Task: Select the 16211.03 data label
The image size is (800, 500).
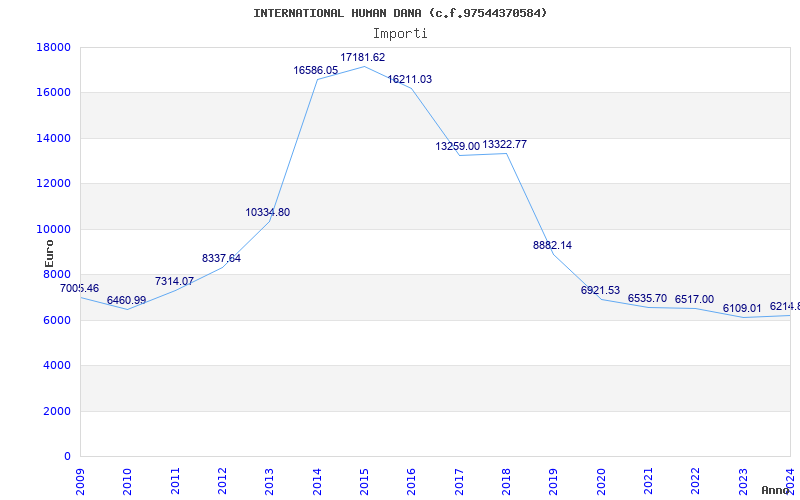Action: [x=410, y=80]
